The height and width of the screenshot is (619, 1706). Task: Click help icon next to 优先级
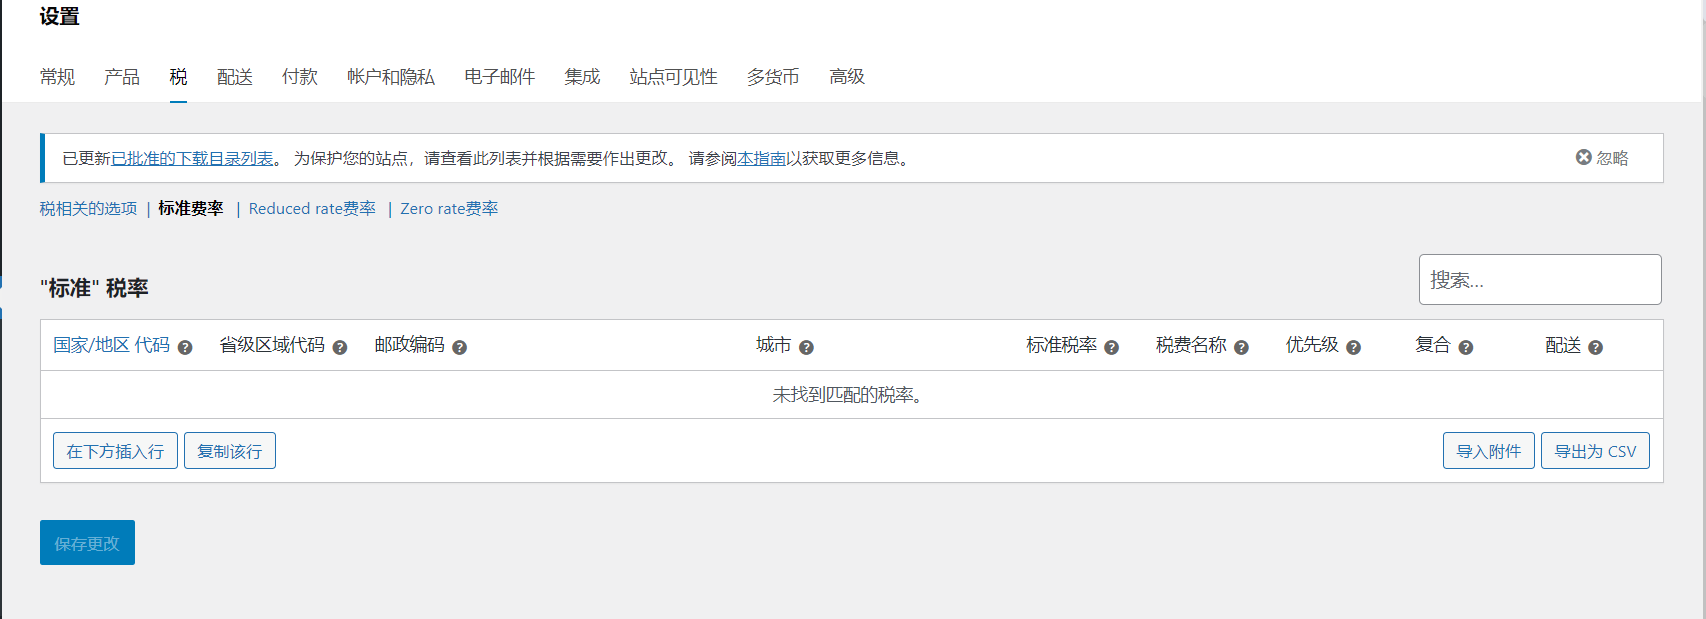click(x=1353, y=348)
